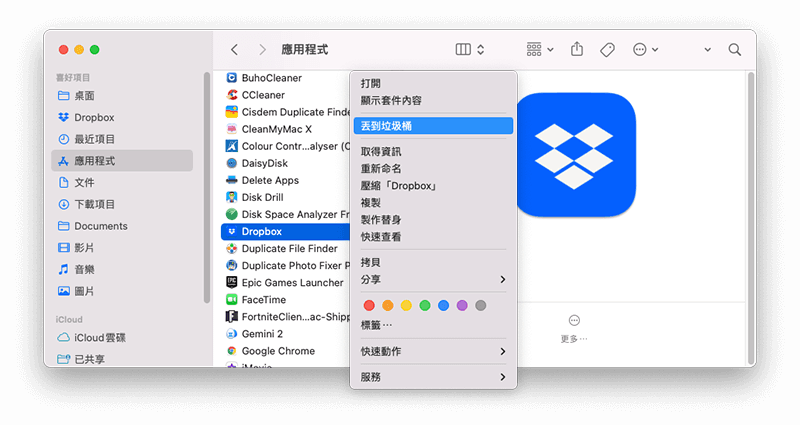Apply the green tag color
The width and height of the screenshot is (800, 425).
pyautogui.click(x=424, y=306)
